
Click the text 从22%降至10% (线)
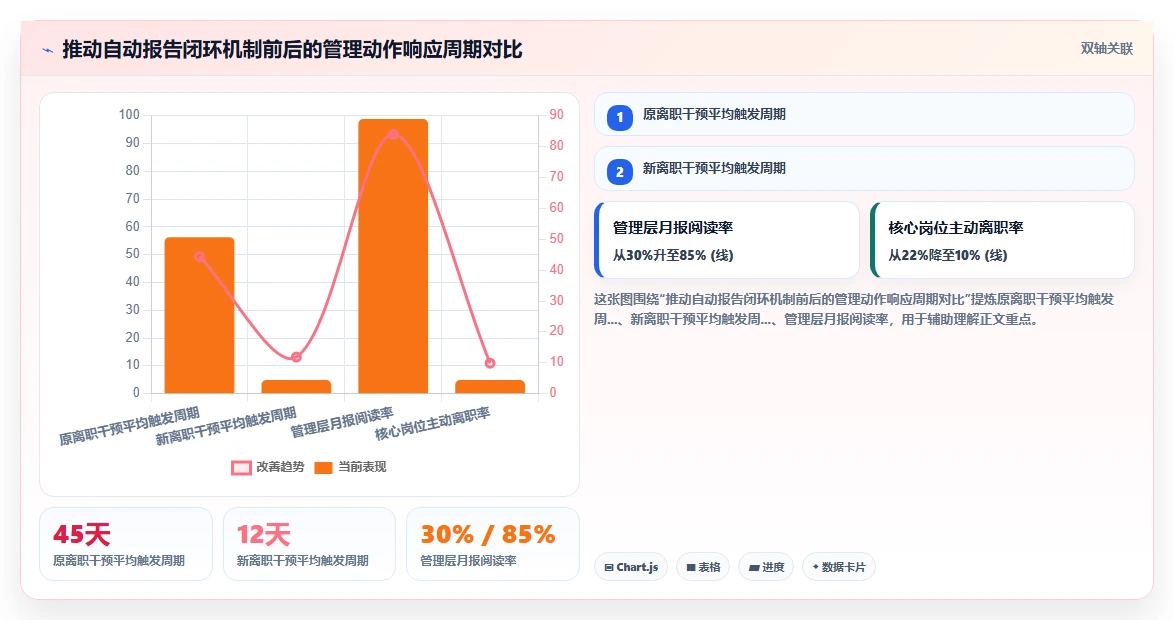(948, 255)
